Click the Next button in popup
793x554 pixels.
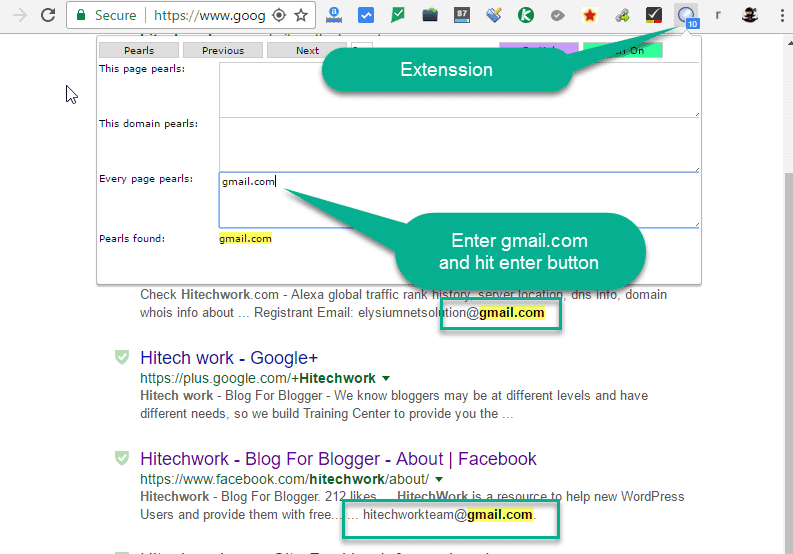[307, 50]
